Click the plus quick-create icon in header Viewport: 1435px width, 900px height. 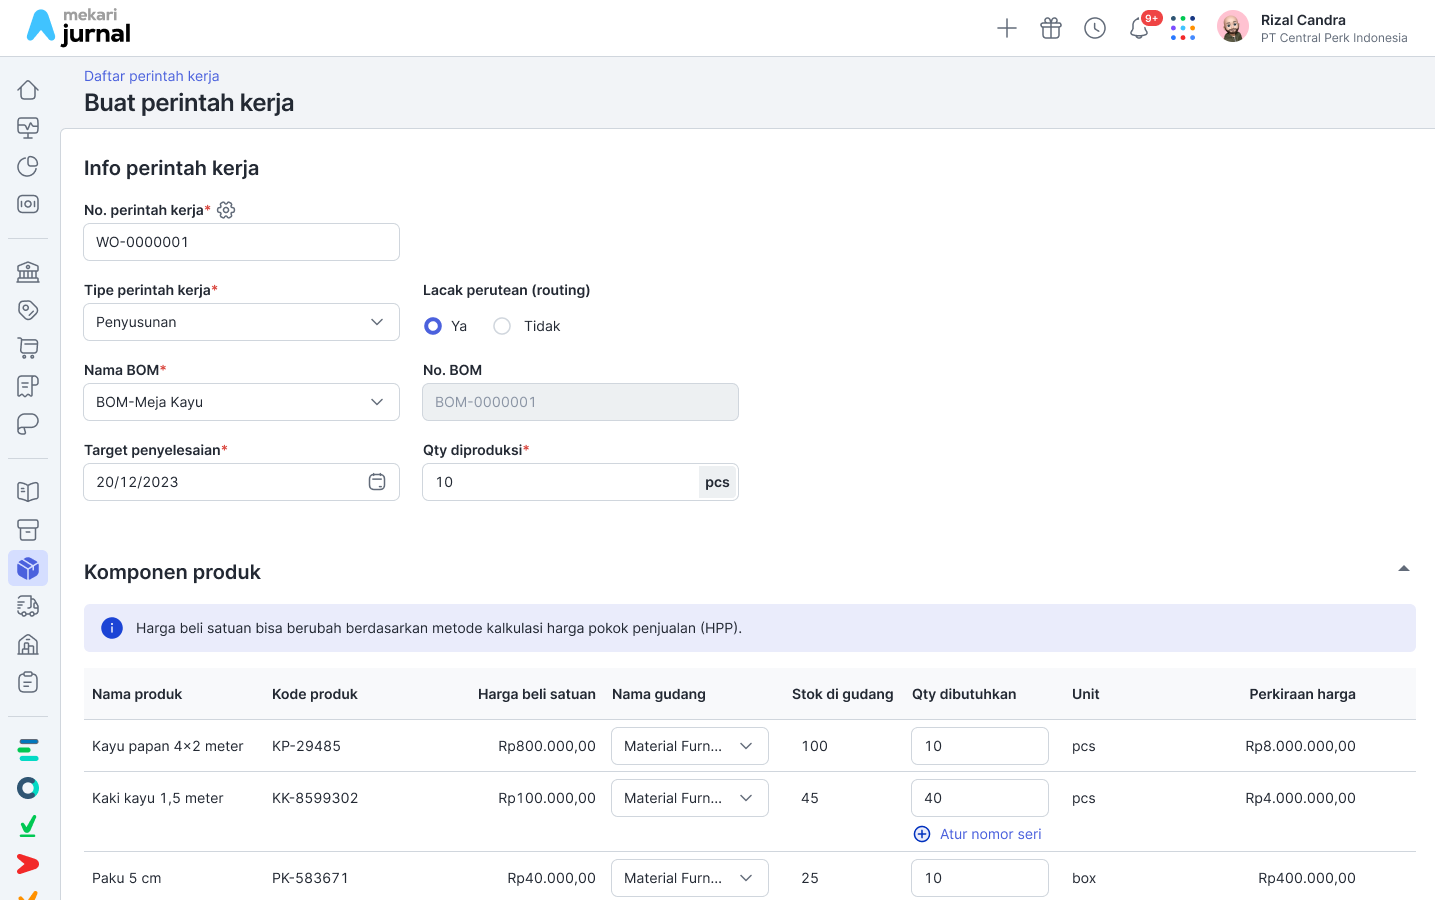tap(1007, 28)
